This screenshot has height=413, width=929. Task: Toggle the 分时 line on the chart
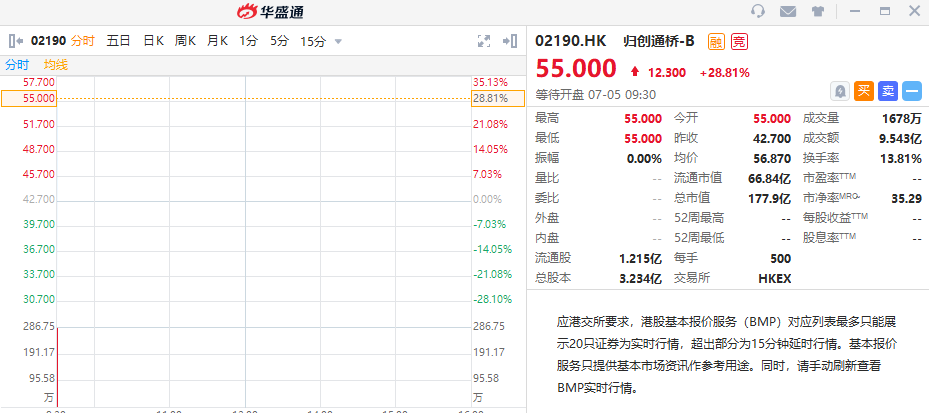[17, 65]
